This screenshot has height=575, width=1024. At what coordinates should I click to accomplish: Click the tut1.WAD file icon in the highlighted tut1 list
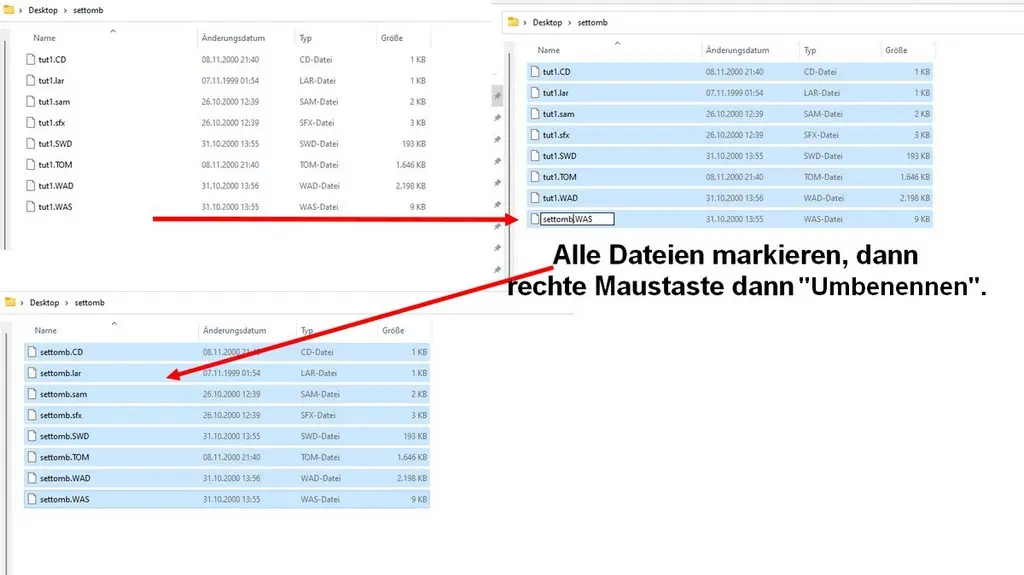[535, 198]
